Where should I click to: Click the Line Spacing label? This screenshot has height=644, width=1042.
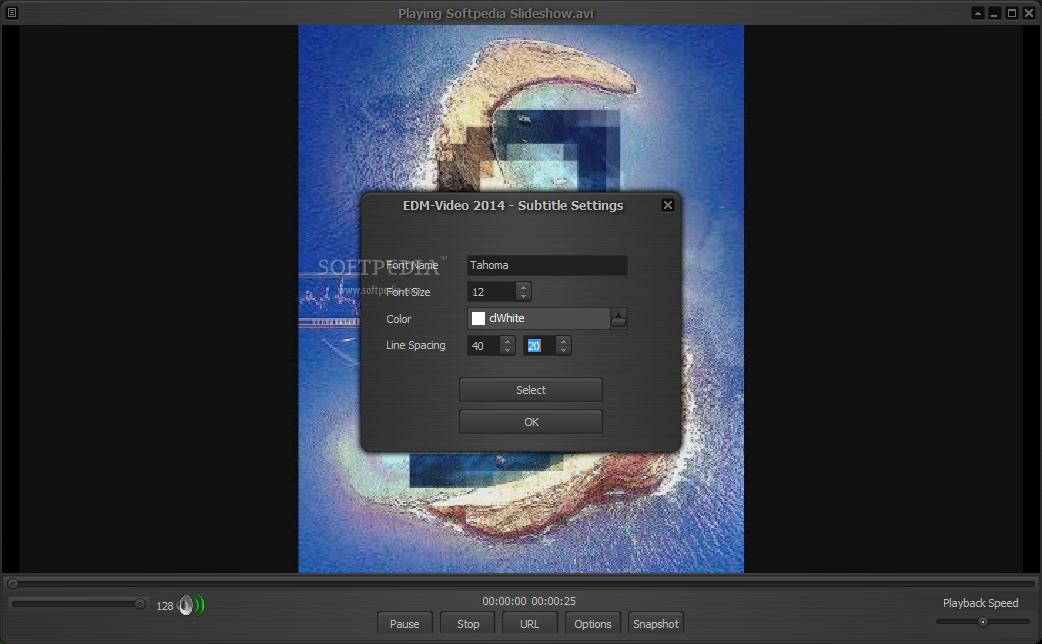[416, 345]
